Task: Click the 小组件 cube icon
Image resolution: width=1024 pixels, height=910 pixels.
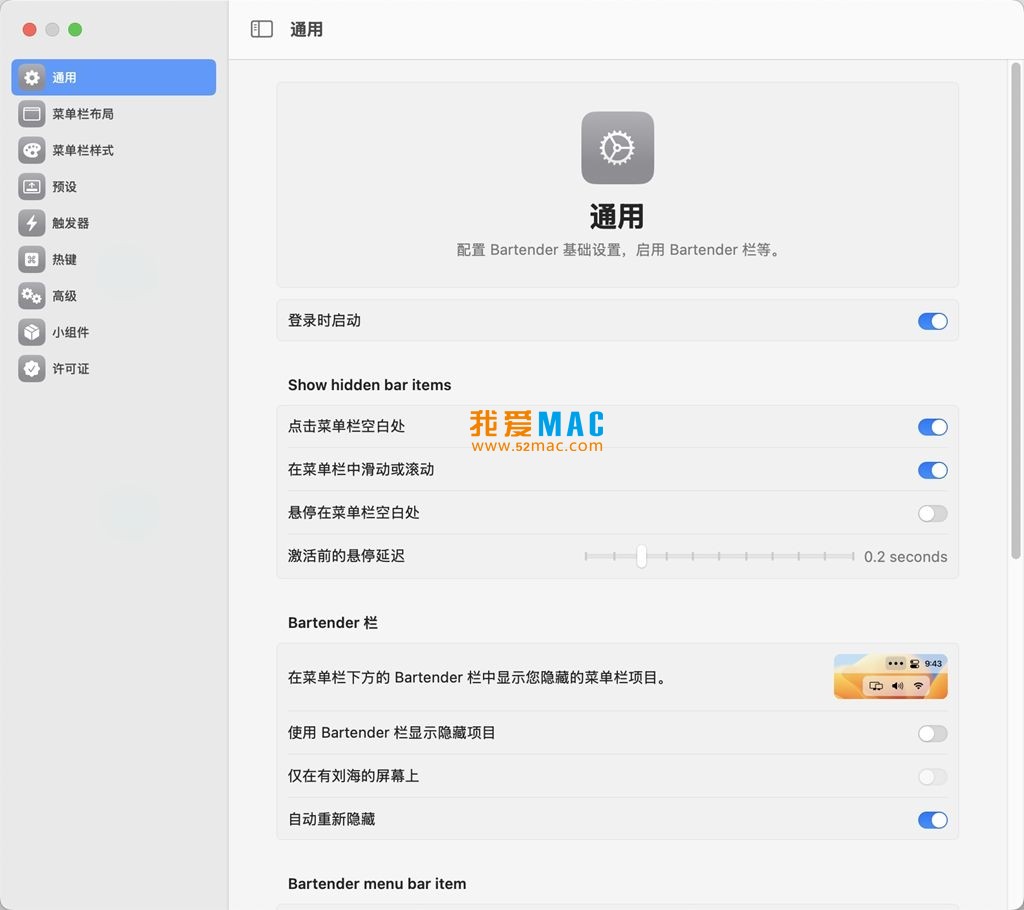Action: pos(32,332)
